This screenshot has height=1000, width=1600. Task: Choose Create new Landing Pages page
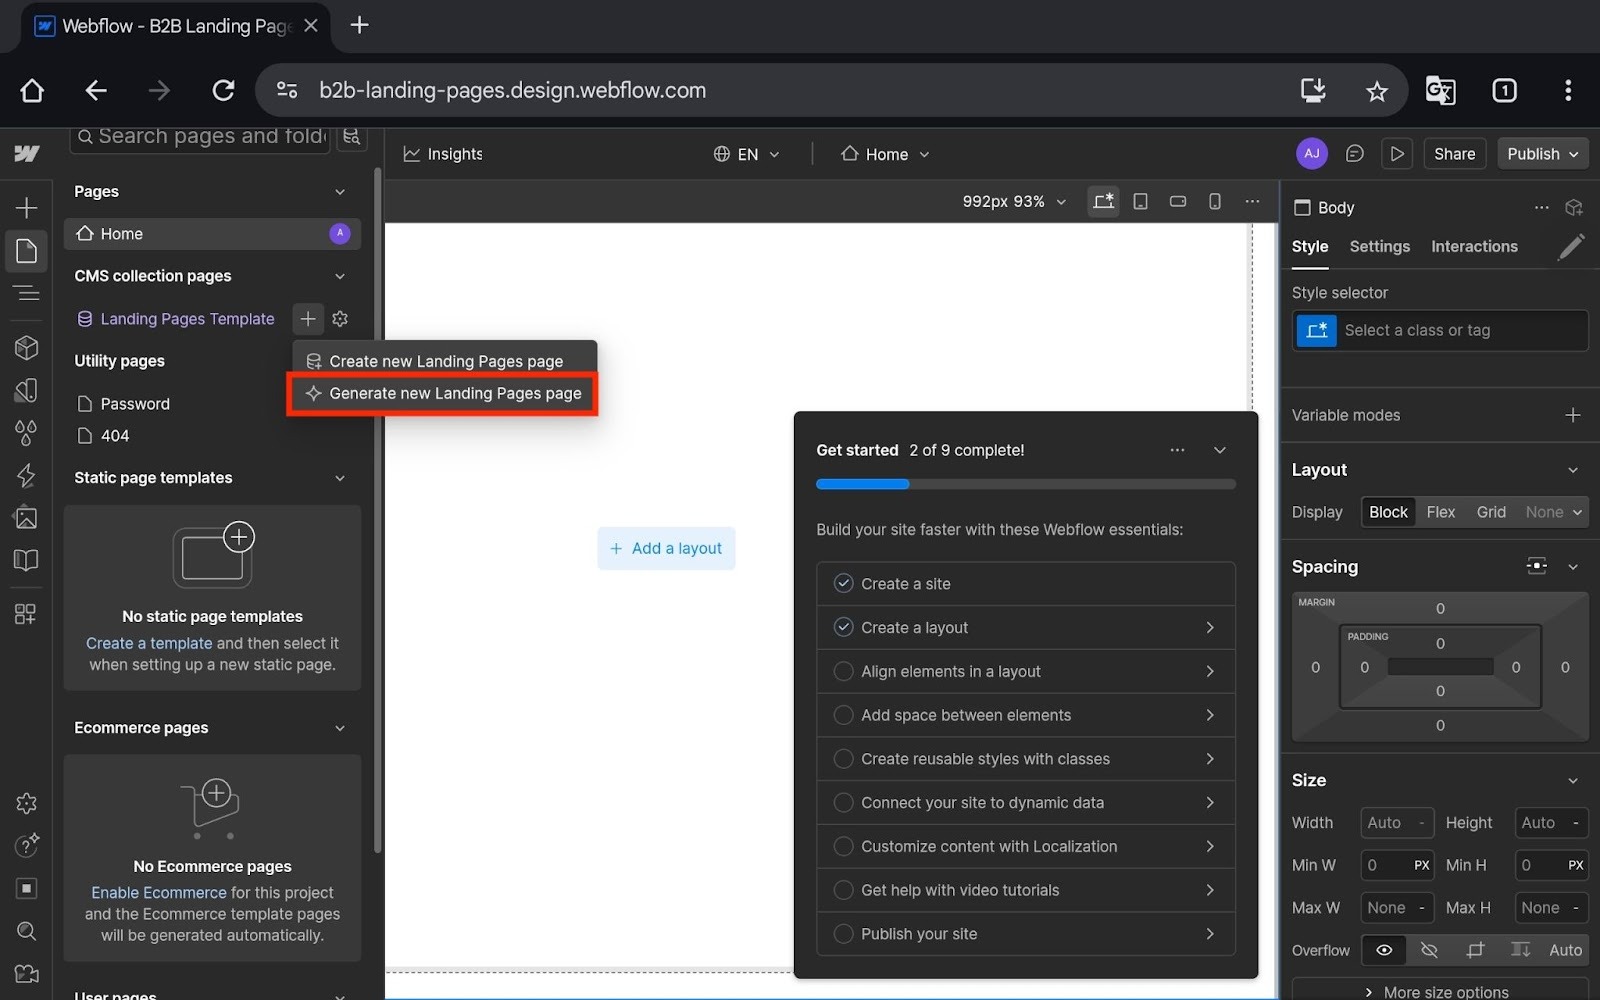445,361
